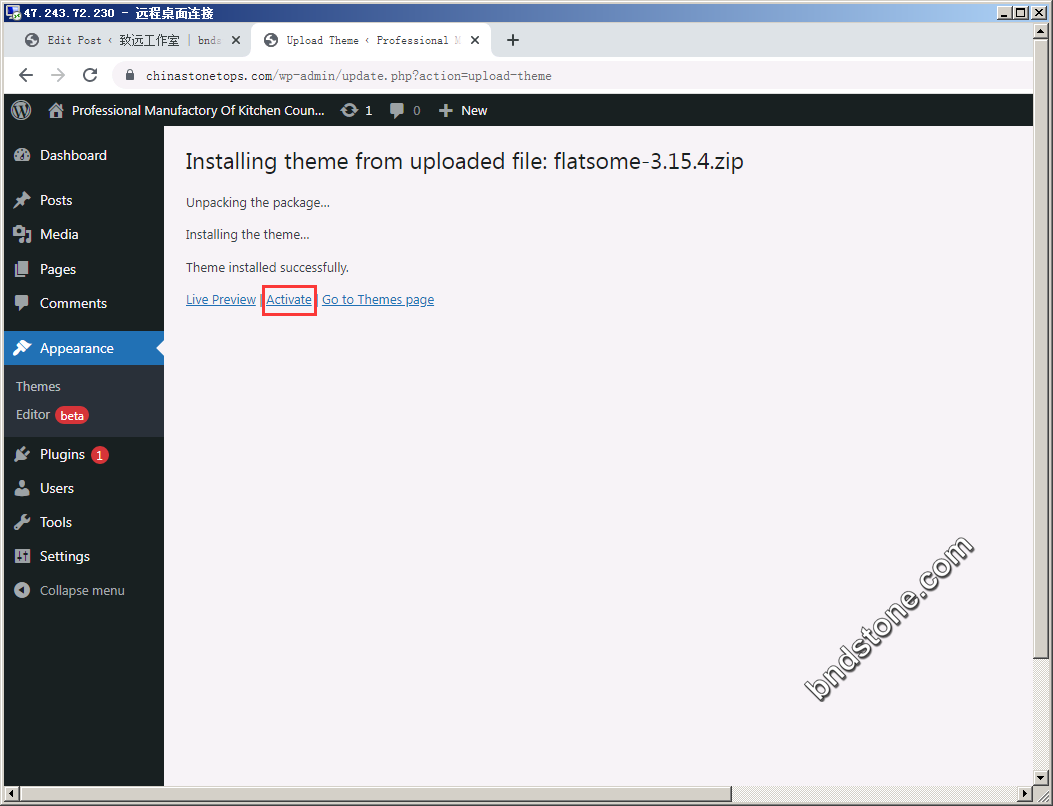The height and width of the screenshot is (806, 1053).
Task: Click the Media icon in sidebar
Action: click(22, 234)
